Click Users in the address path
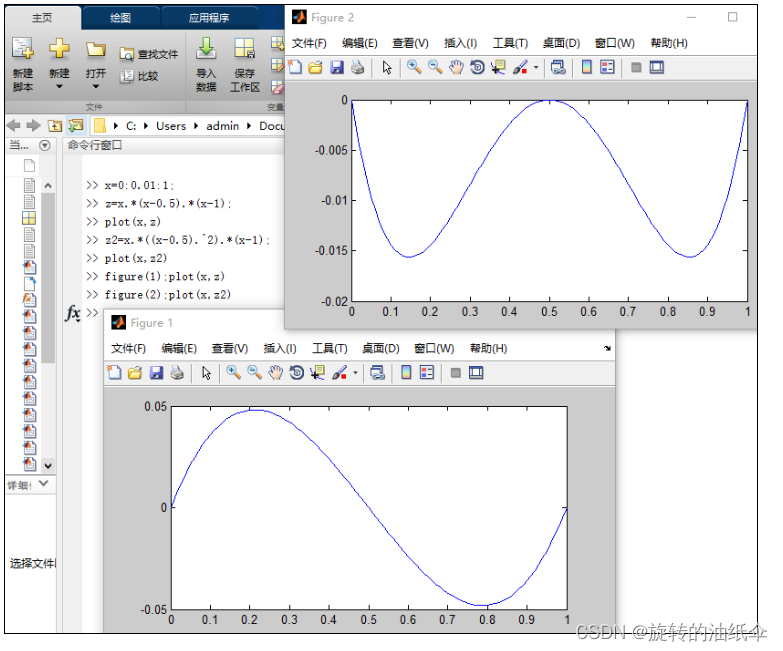Screen dimensions: 783x651 point(171,126)
